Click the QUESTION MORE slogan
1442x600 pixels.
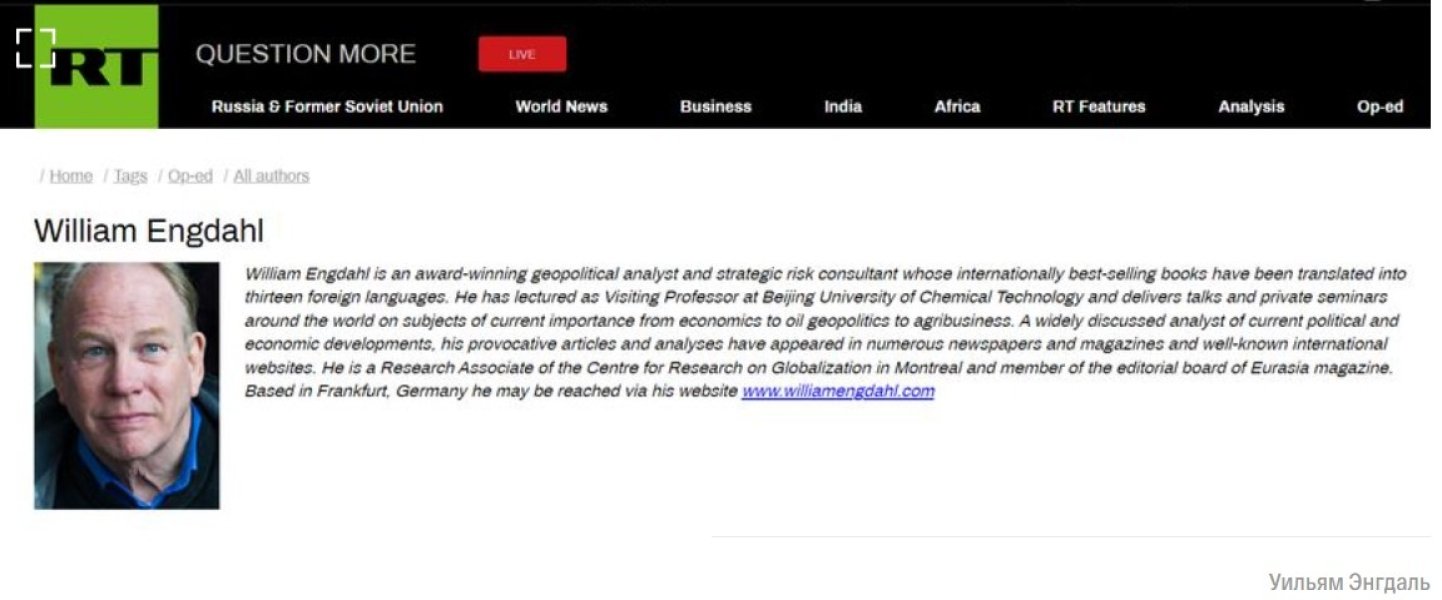pyautogui.click(x=305, y=54)
